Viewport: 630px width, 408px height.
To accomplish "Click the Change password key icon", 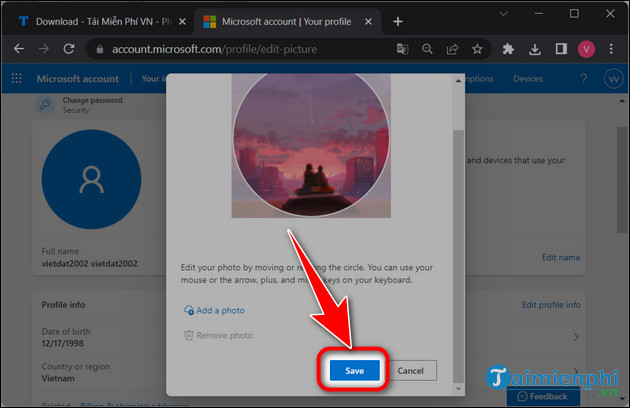I will pos(45,105).
